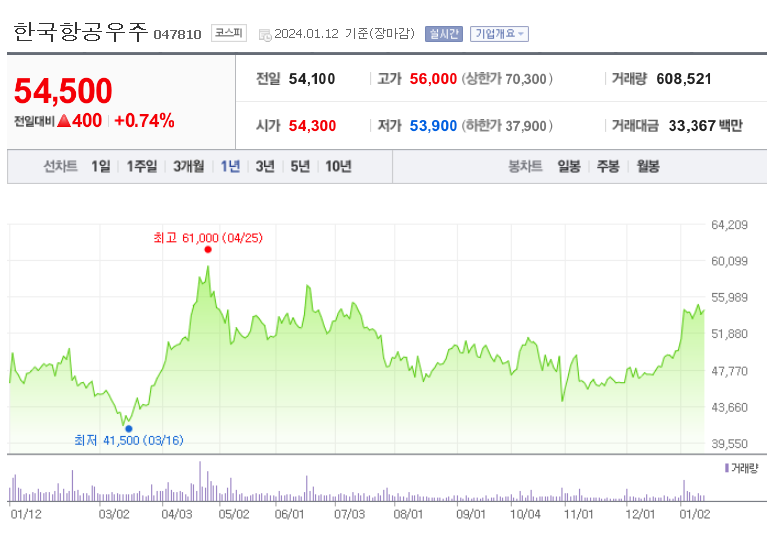Click the 거래대금 value 33,367 백만
This screenshot has width=767, height=539.
(705, 126)
